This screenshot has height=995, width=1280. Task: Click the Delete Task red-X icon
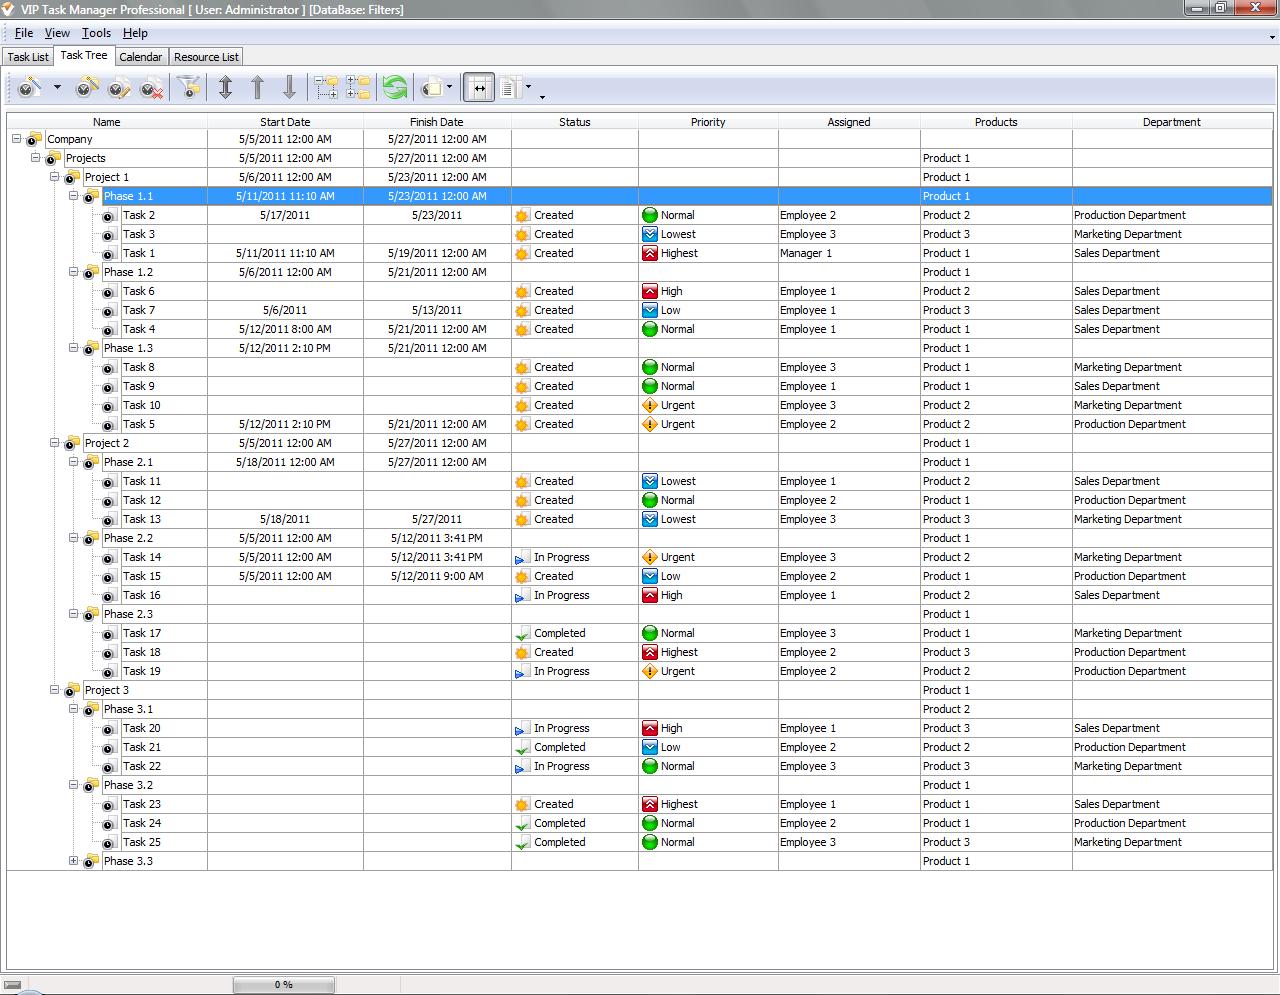pos(152,88)
